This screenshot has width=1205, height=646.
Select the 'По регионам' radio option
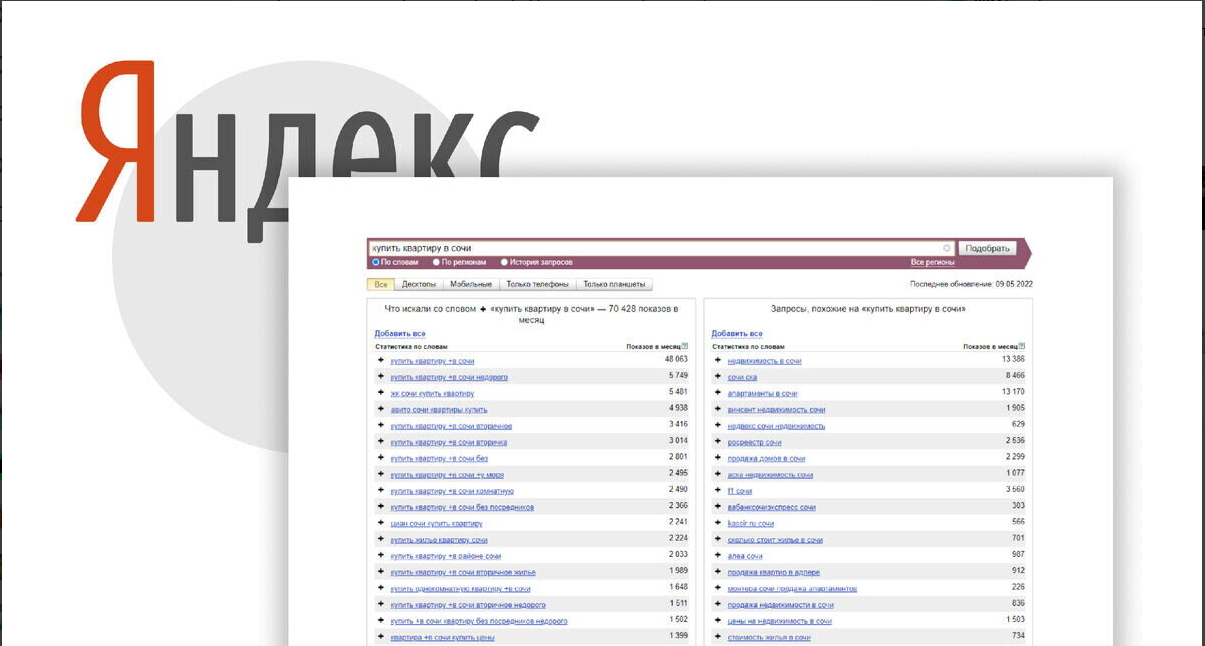coord(436,262)
